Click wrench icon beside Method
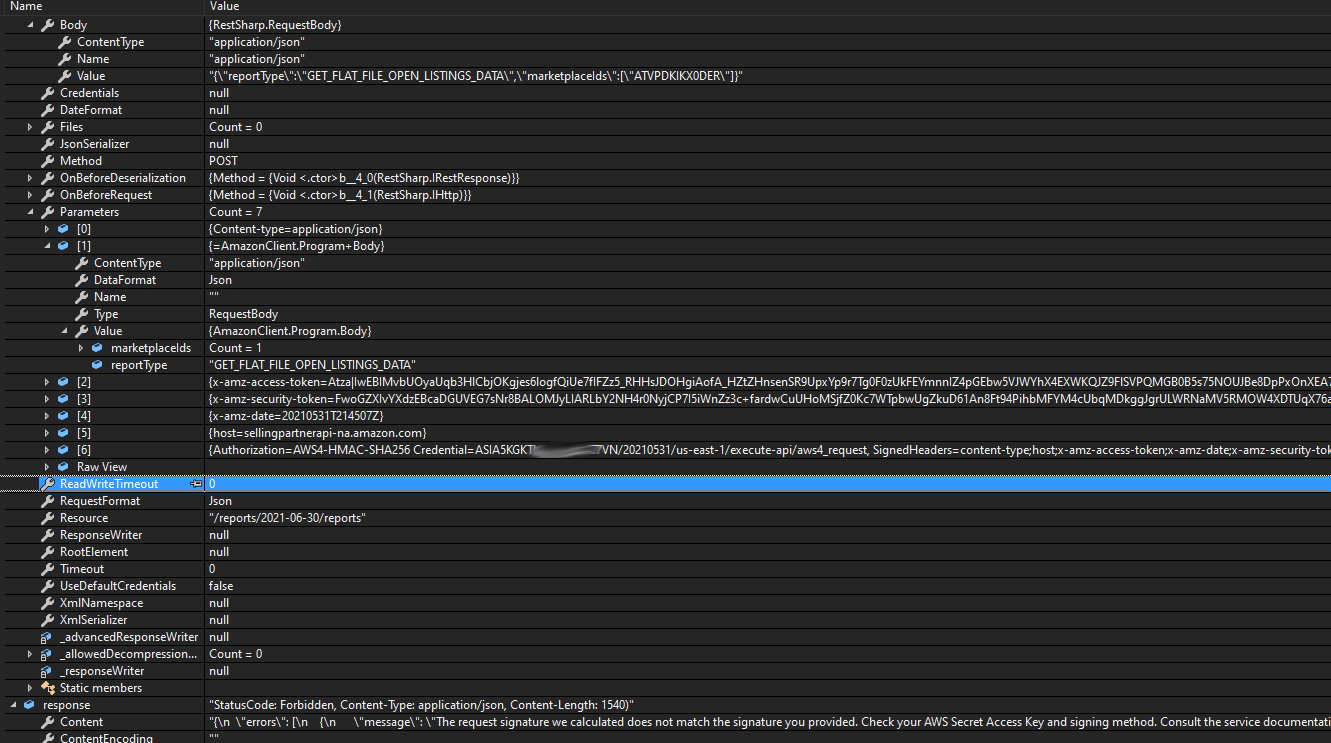The width and height of the screenshot is (1331, 743). tap(48, 161)
